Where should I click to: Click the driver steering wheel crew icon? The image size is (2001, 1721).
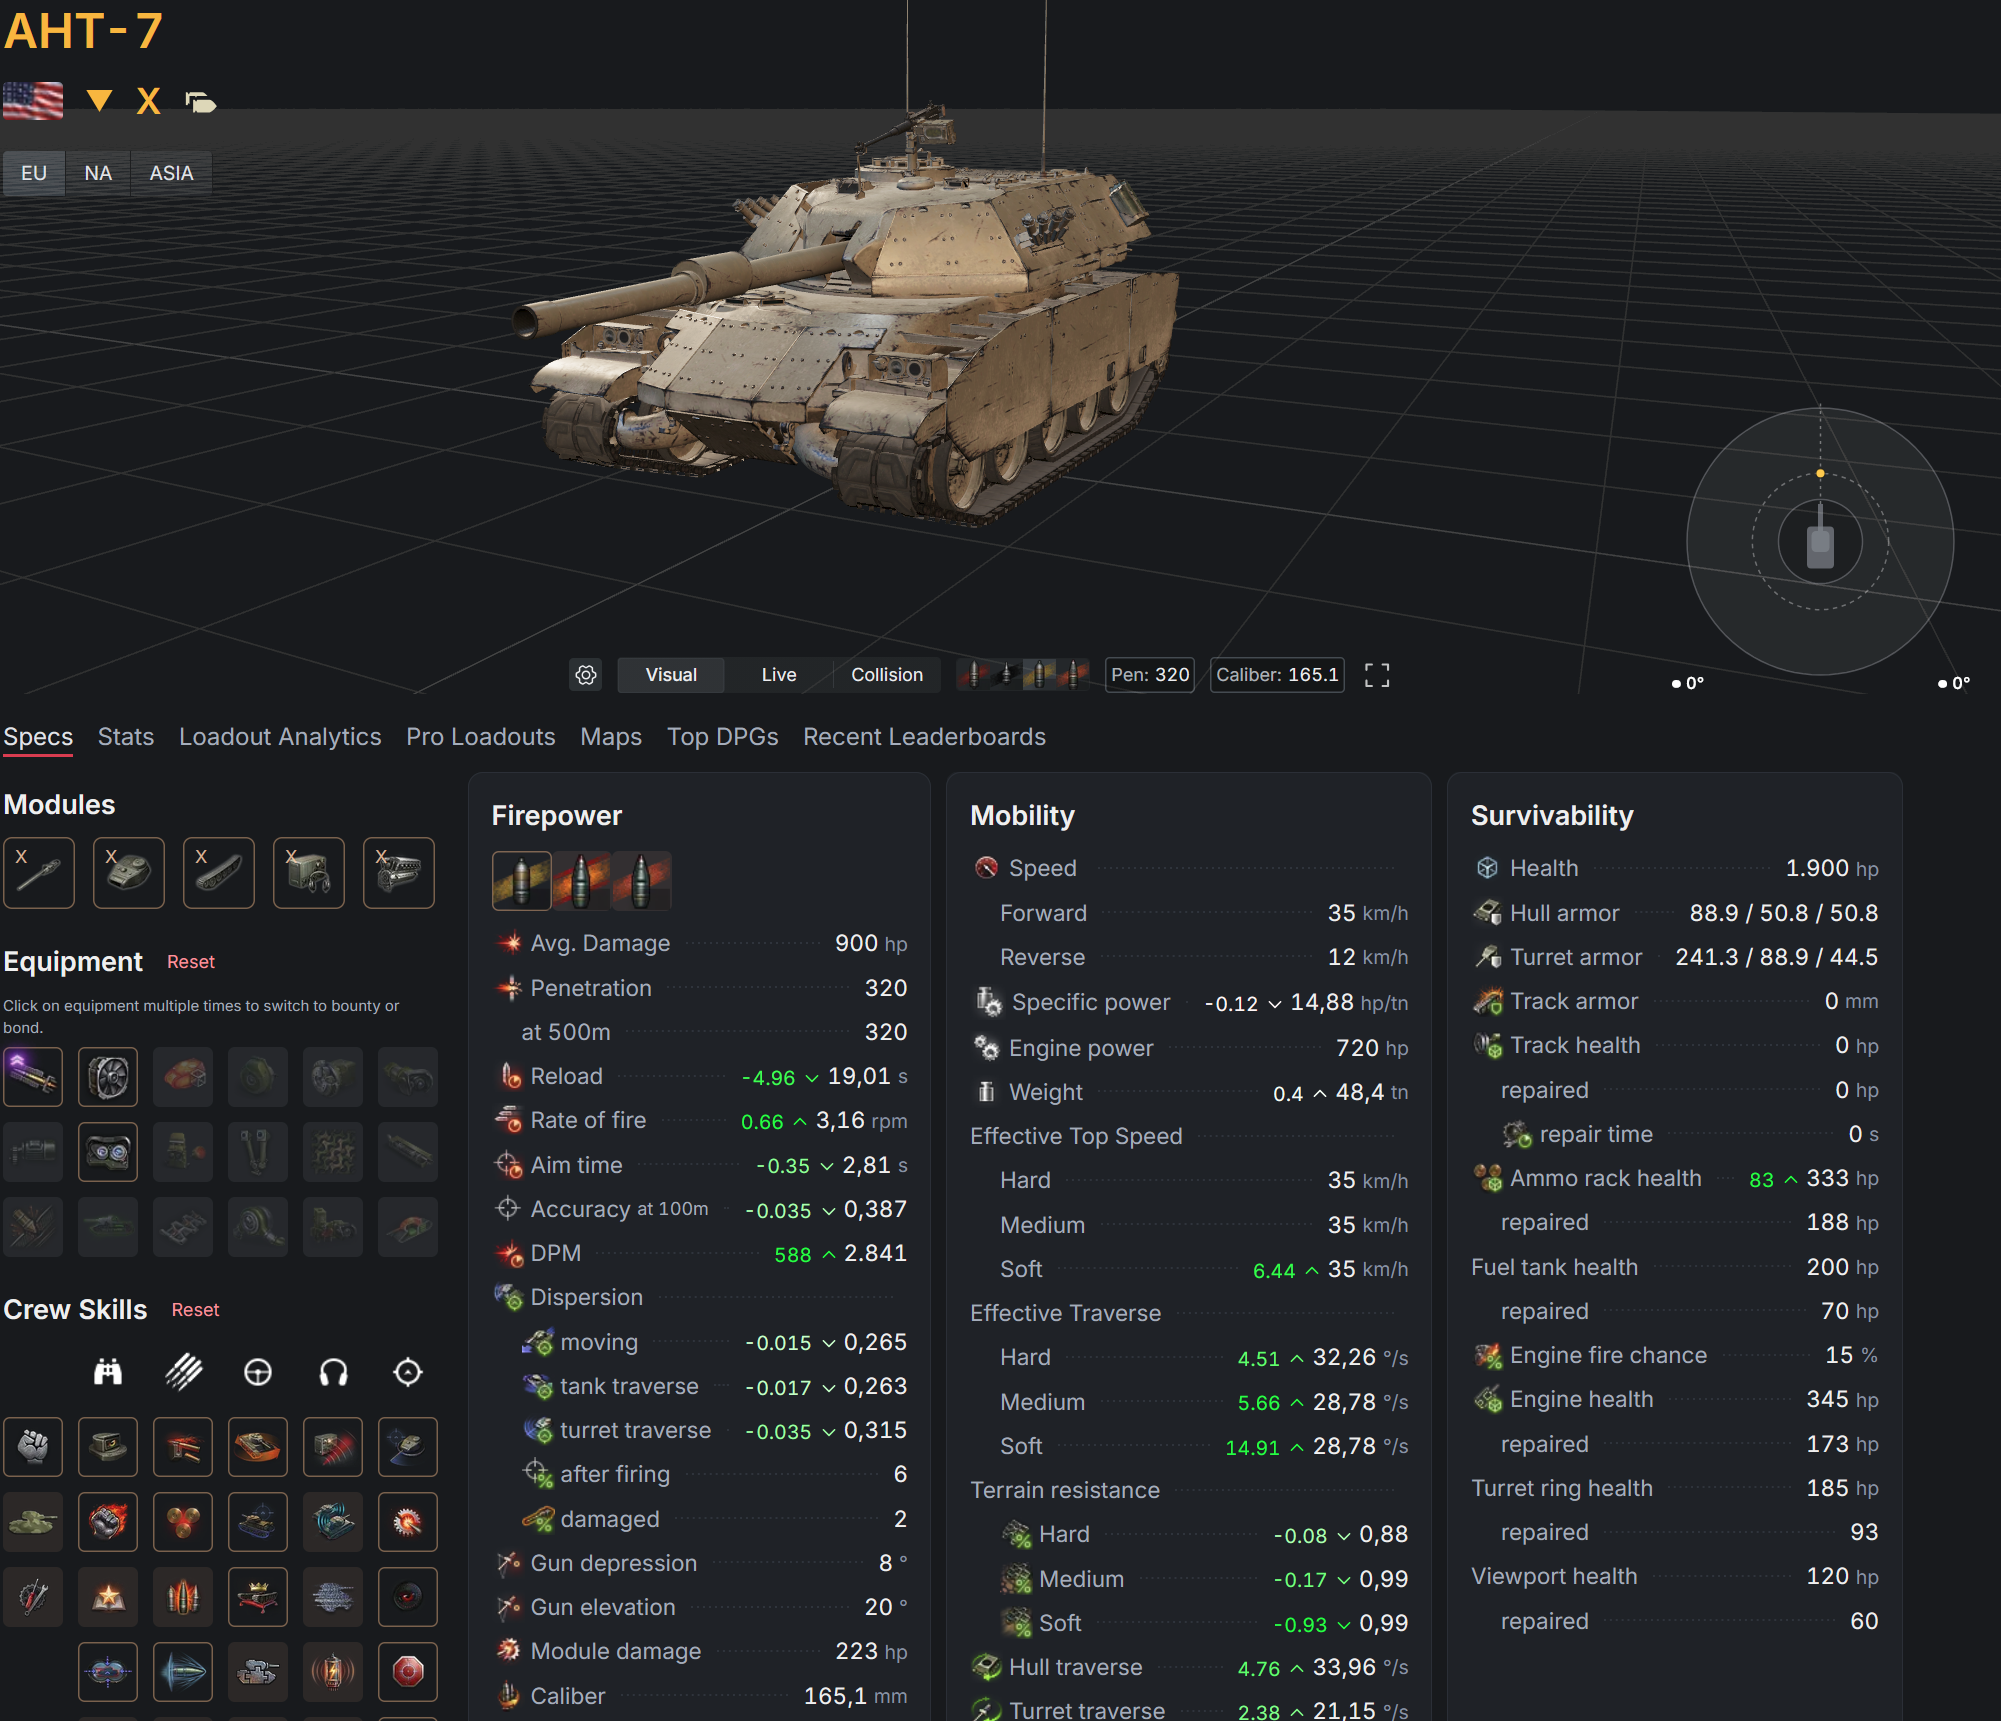[x=258, y=1372]
